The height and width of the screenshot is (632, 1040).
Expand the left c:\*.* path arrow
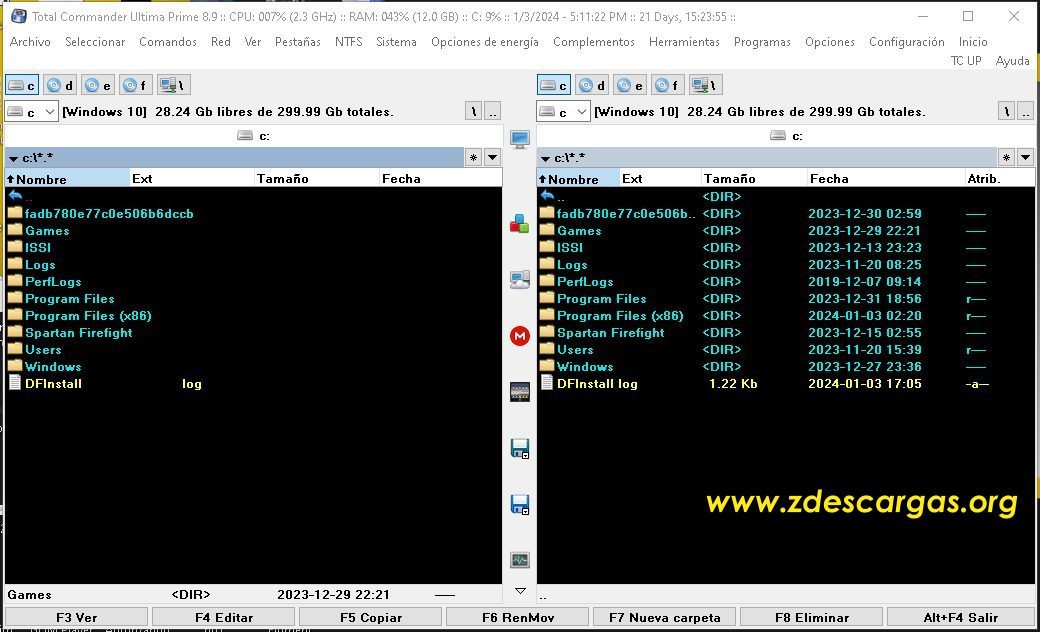pyautogui.click(x=13, y=158)
